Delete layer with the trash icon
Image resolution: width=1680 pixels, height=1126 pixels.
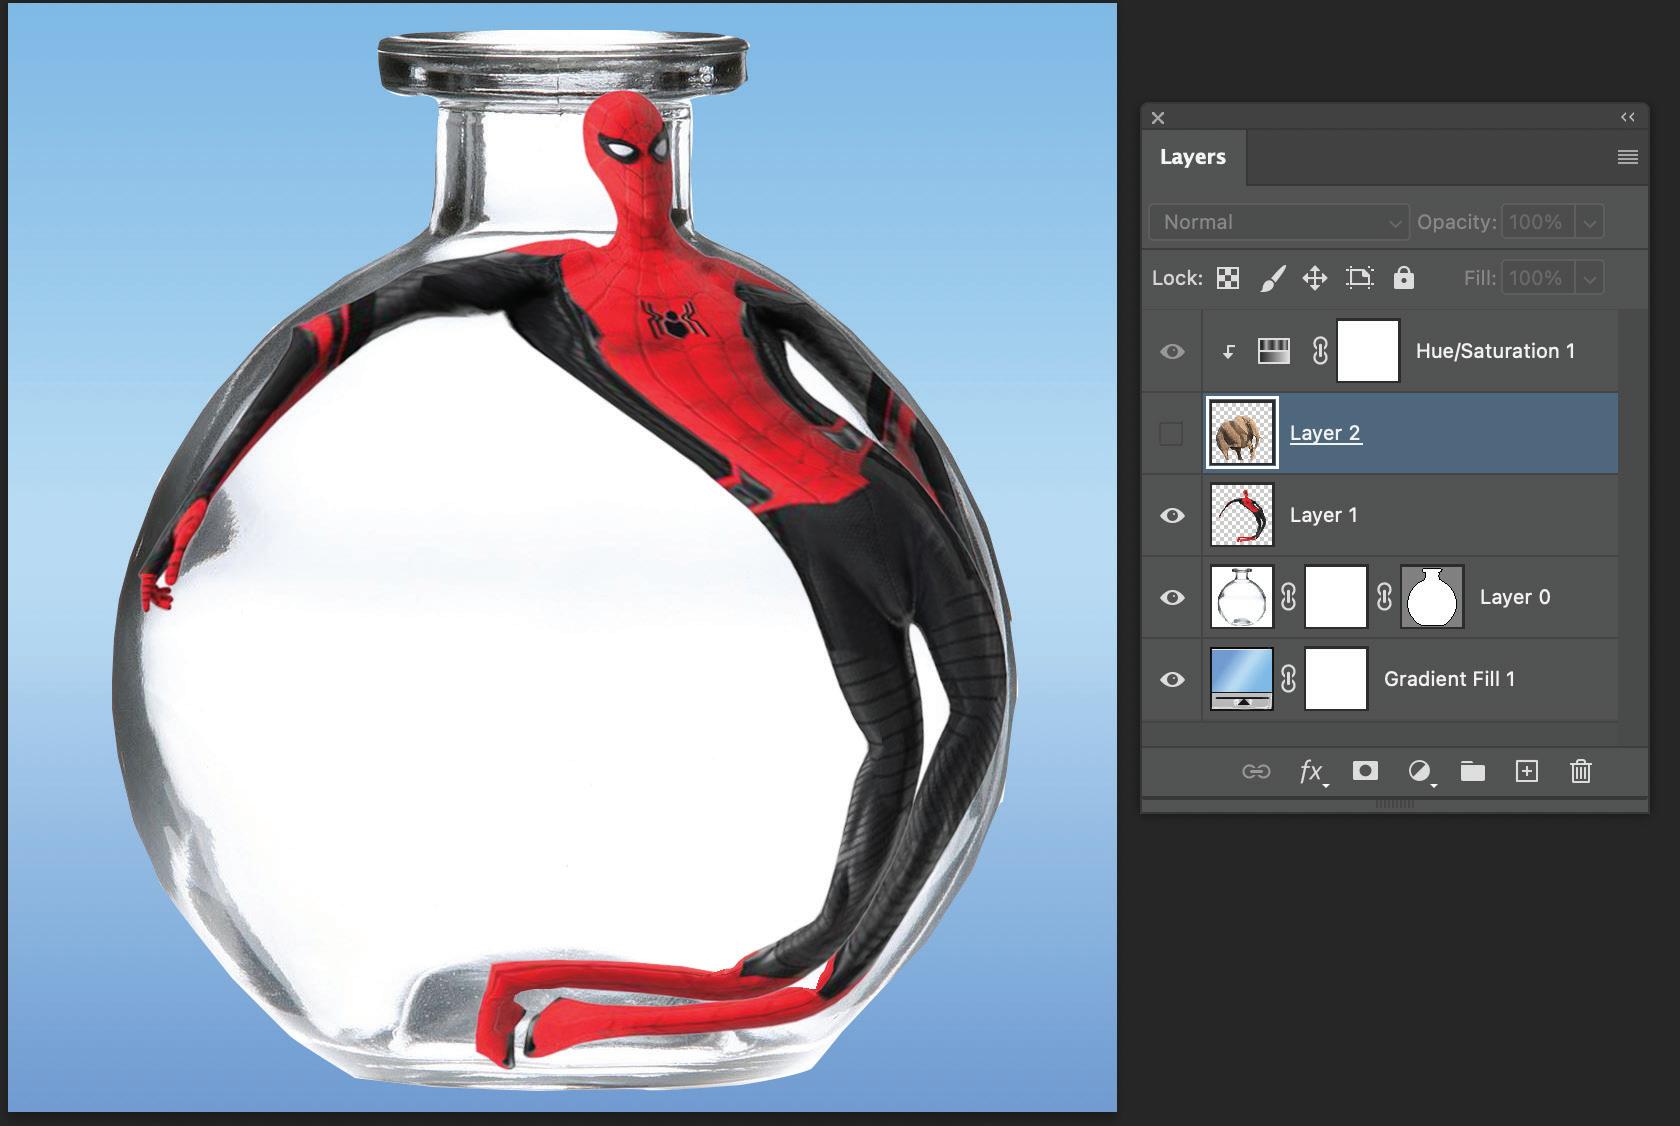[x=1581, y=771]
